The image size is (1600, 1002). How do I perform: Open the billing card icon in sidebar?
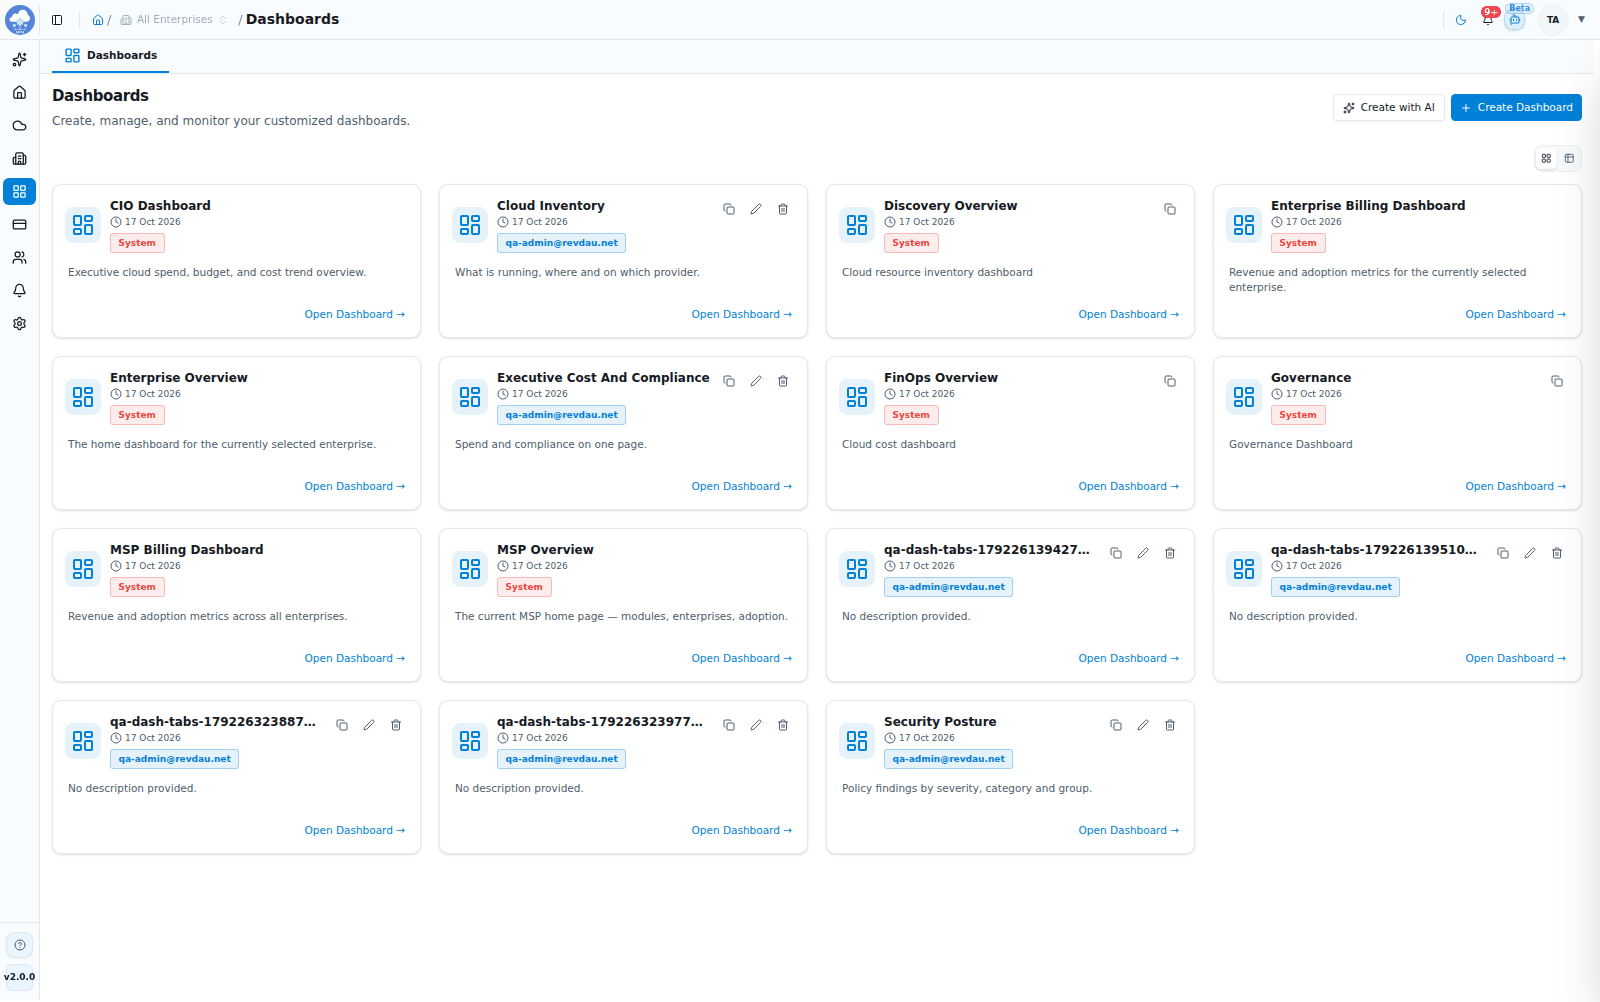[19, 225]
